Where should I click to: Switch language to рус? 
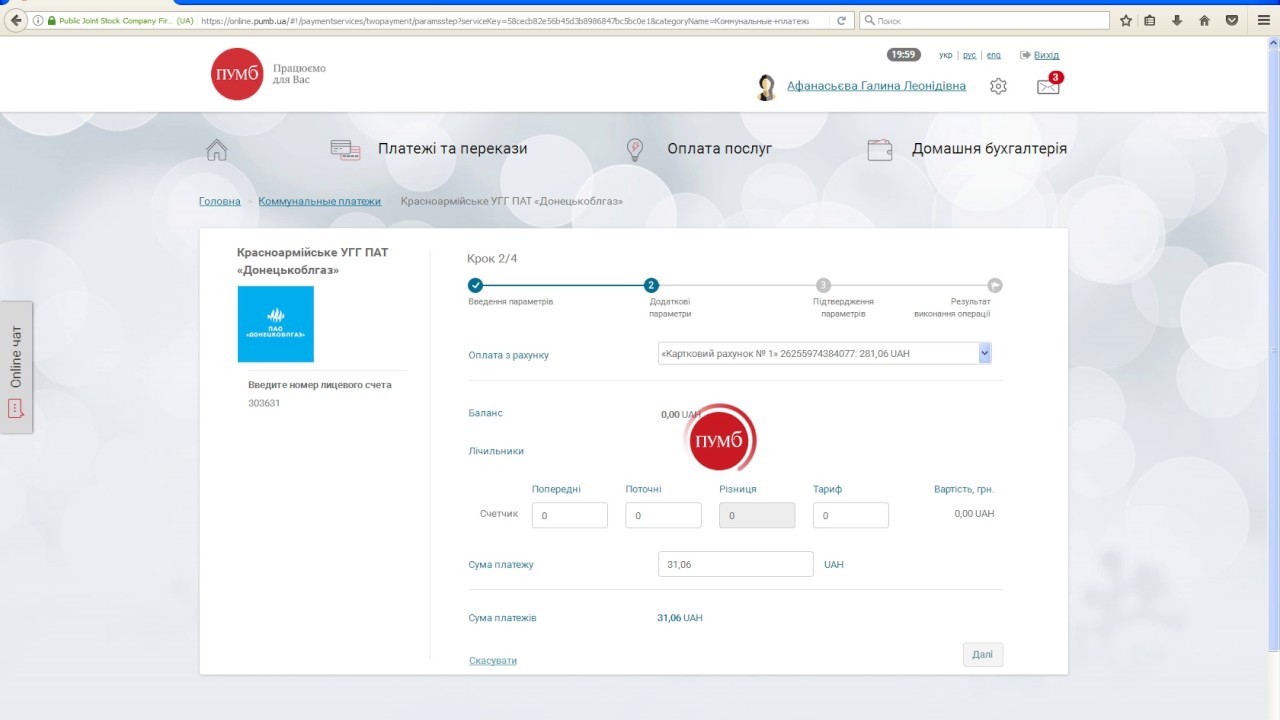coord(969,55)
